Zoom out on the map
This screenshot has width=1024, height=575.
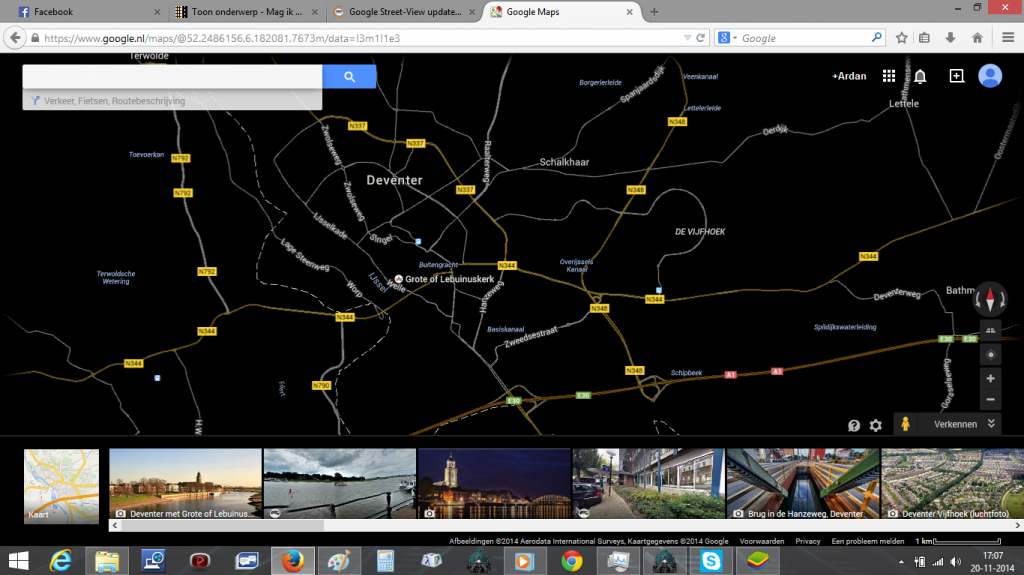pos(991,399)
